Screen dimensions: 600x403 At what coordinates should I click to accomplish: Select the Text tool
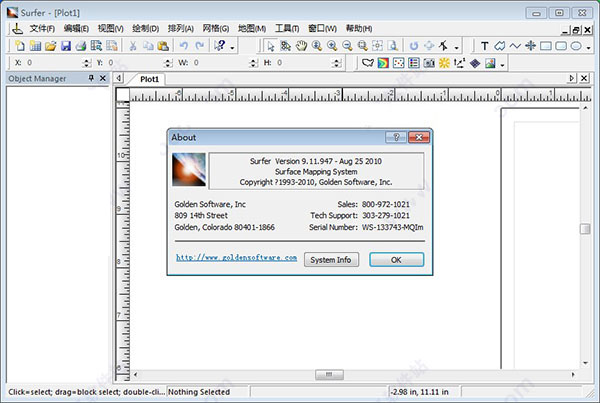pos(484,46)
